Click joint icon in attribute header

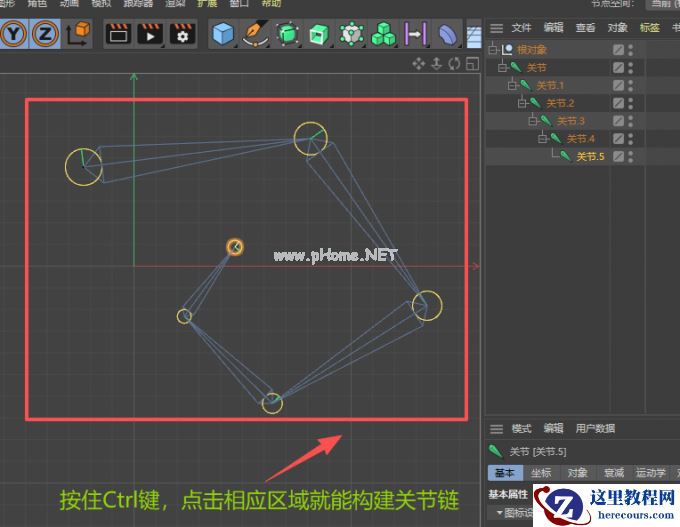pos(496,452)
